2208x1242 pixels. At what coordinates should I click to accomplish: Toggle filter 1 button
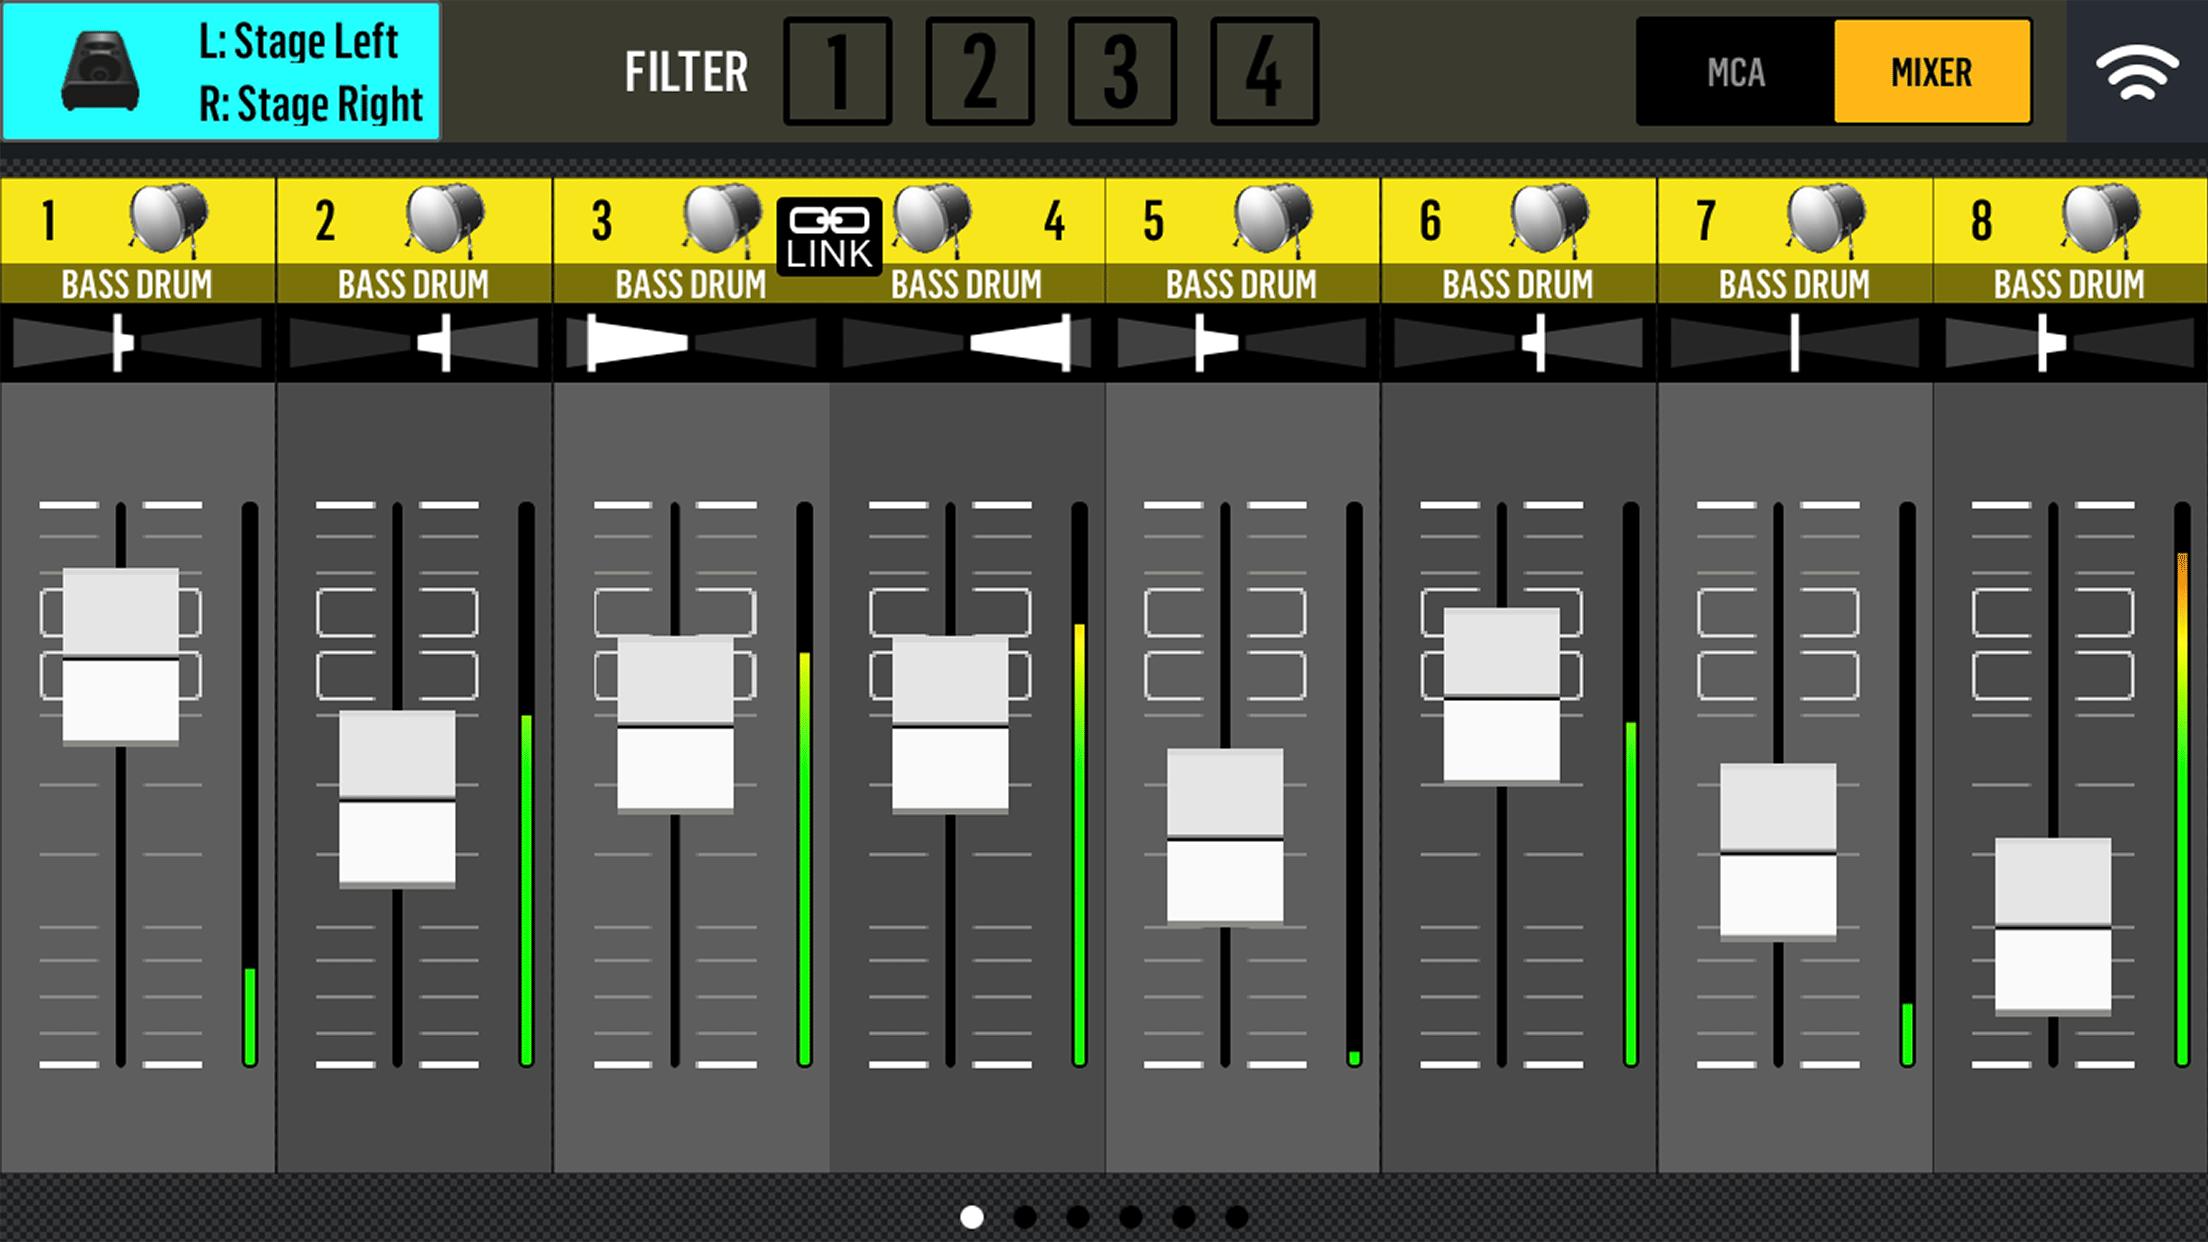[838, 72]
